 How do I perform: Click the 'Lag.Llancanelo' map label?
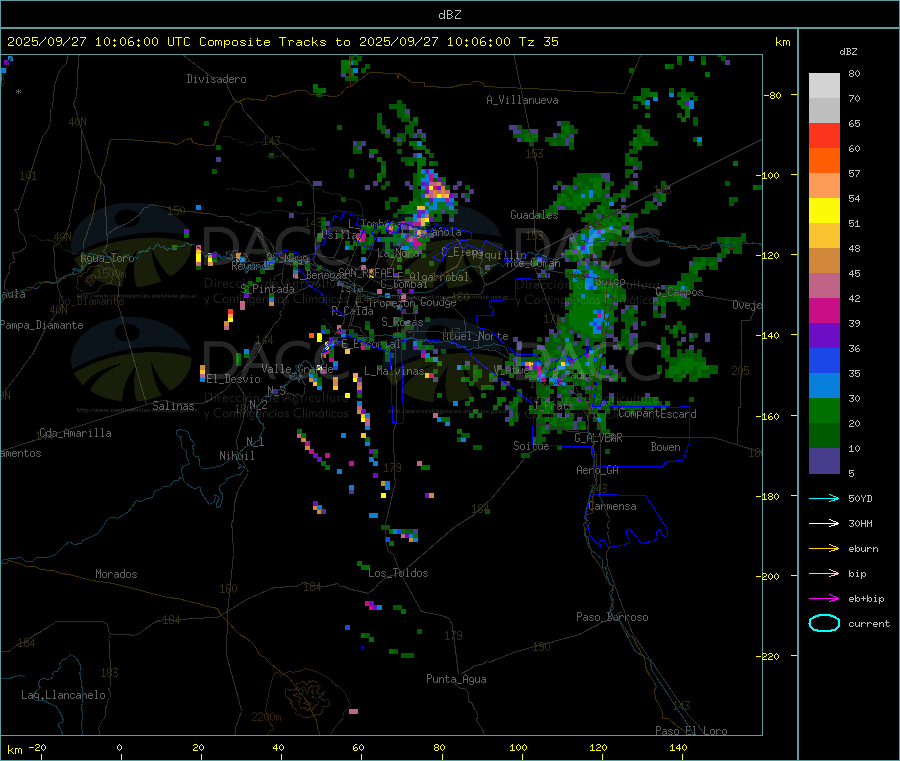64,695
